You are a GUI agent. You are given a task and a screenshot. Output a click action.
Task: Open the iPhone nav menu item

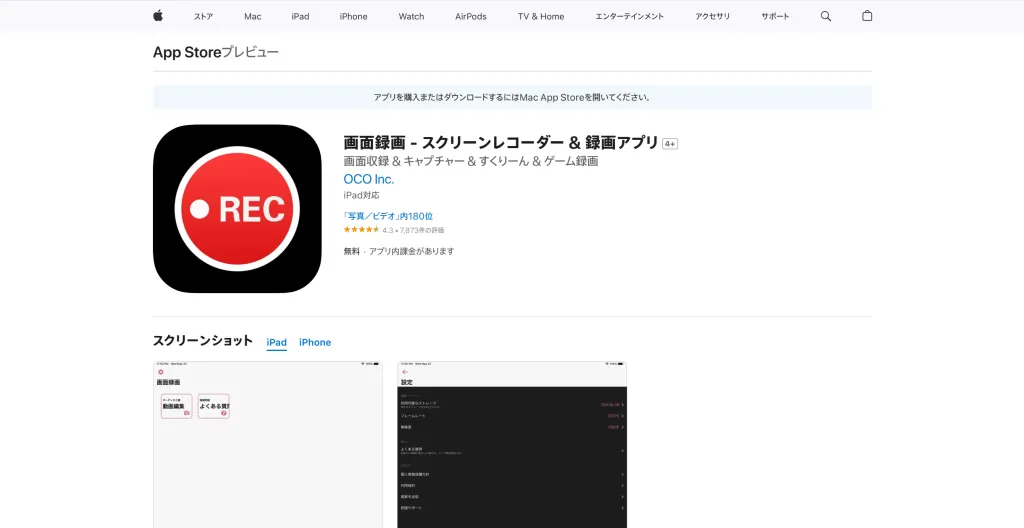pyautogui.click(x=353, y=17)
